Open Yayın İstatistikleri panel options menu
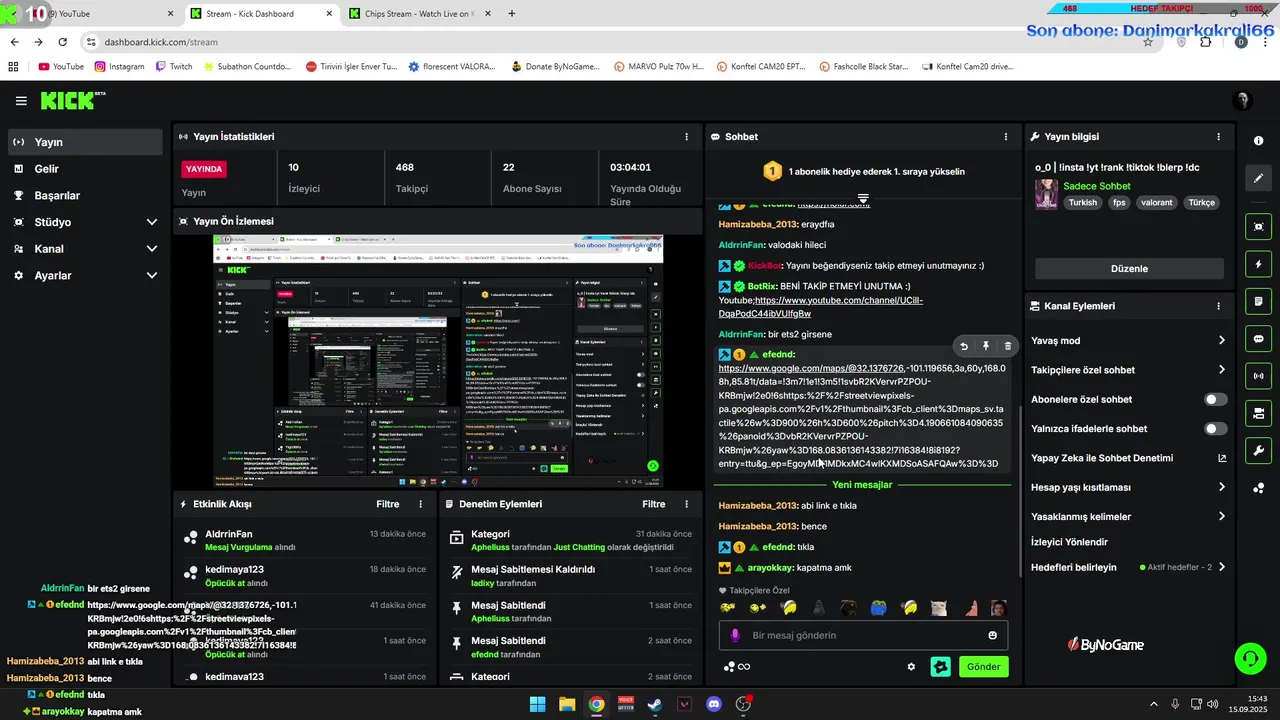Screen dimensions: 1280x720 pos(686,137)
